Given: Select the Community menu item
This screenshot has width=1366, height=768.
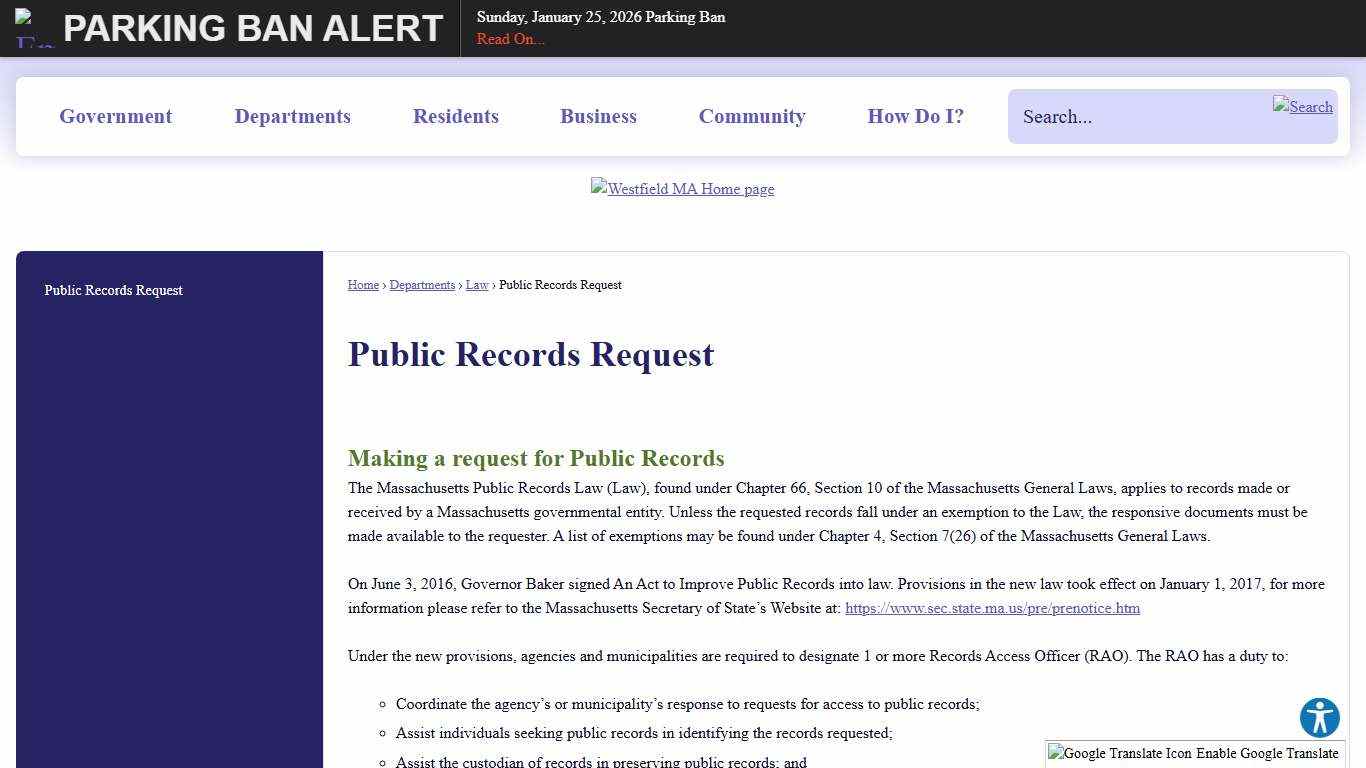Looking at the screenshot, I should (752, 116).
